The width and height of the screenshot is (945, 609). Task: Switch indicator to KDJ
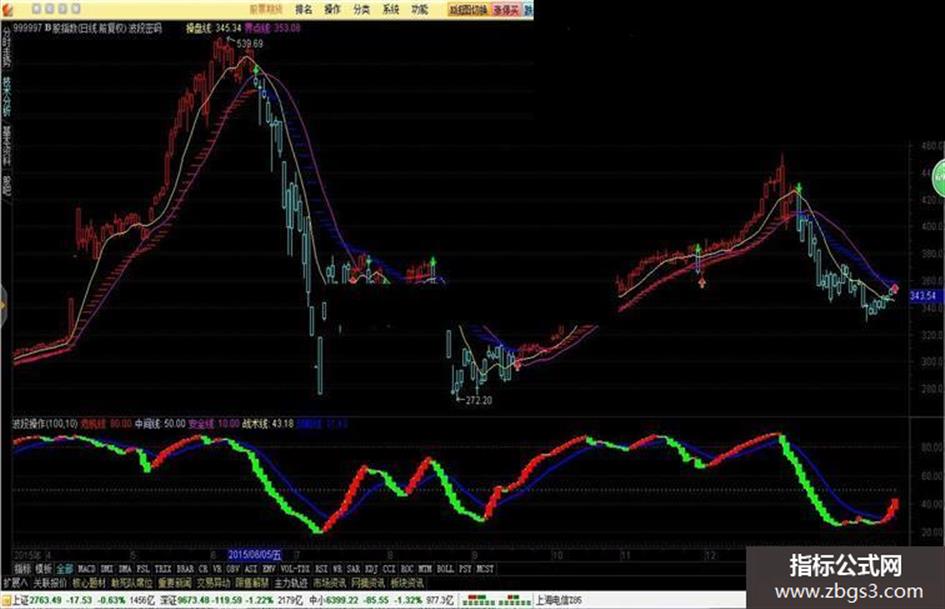tap(371, 569)
